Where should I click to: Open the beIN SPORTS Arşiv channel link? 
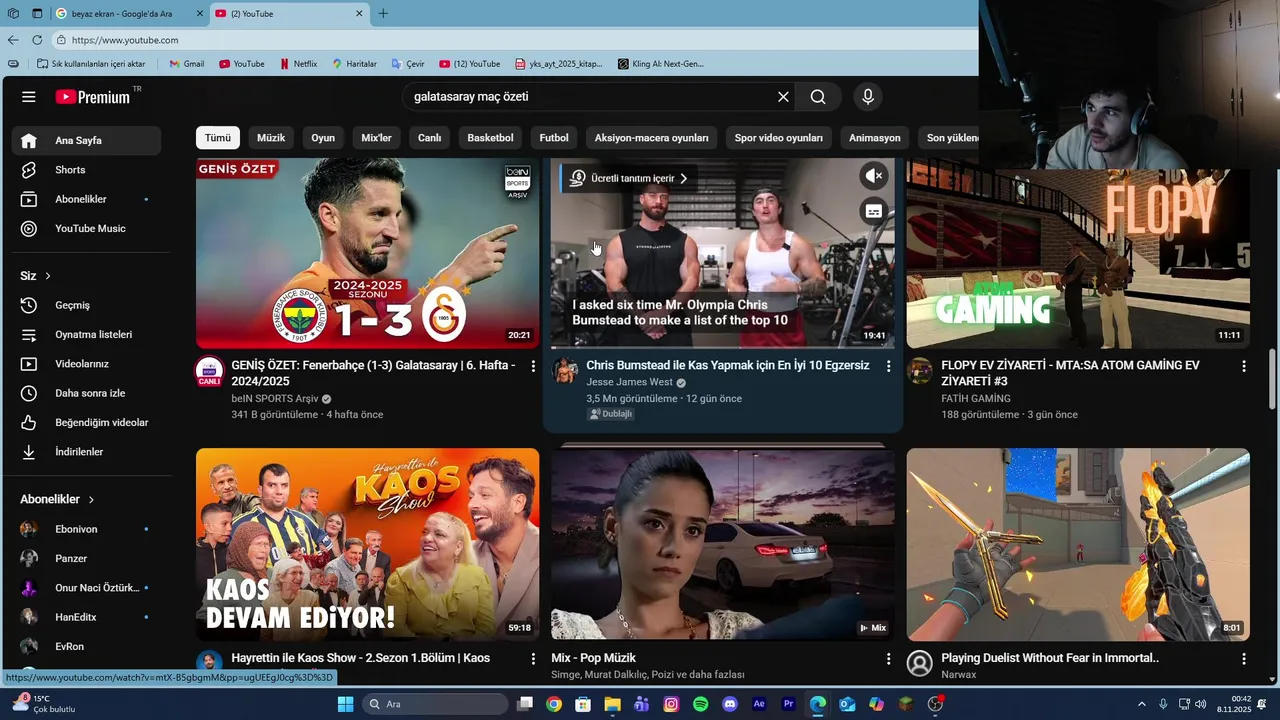[274, 399]
